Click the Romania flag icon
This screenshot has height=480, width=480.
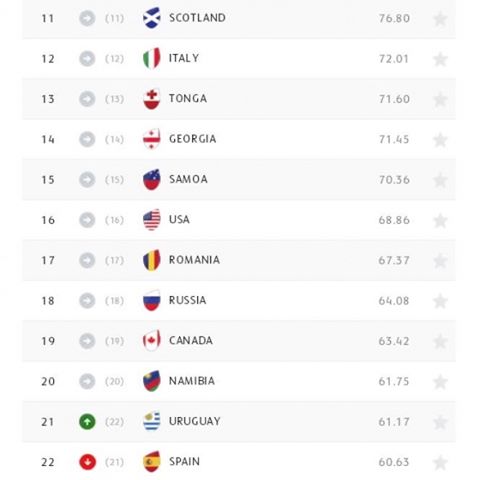pos(152,260)
